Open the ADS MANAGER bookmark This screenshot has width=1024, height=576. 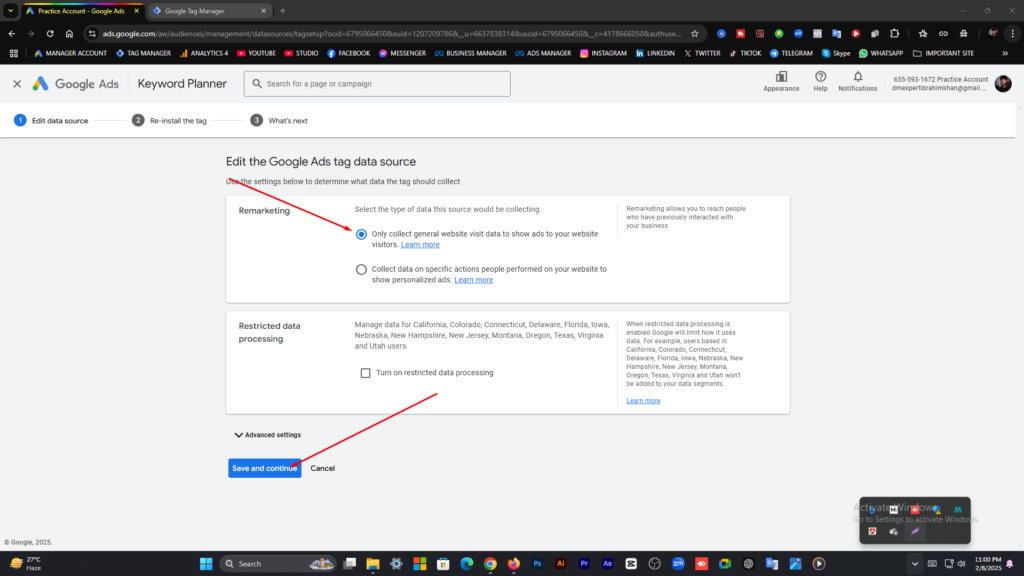pyautogui.click(x=543, y=54)
